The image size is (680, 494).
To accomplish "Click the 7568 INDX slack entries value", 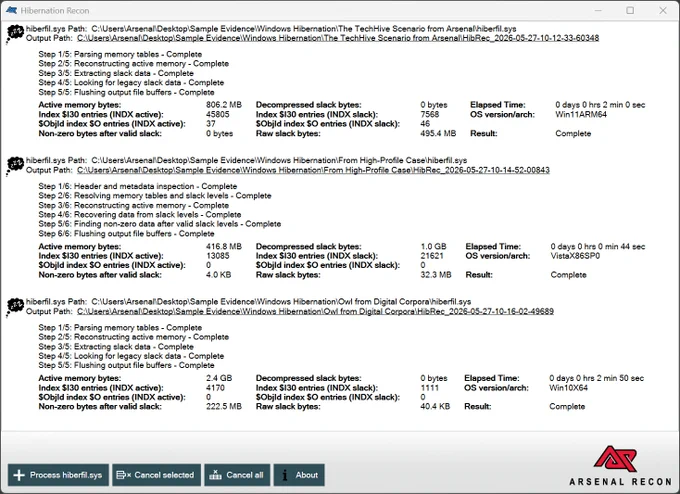I will click(430, 115).
